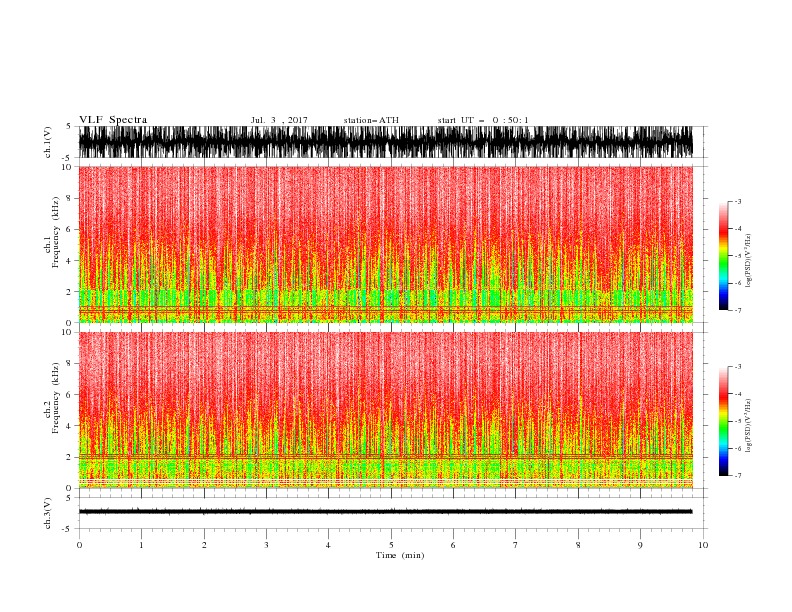Click the time axis tick label "7"
The image size is (792, 612).
tap(516, 545)
